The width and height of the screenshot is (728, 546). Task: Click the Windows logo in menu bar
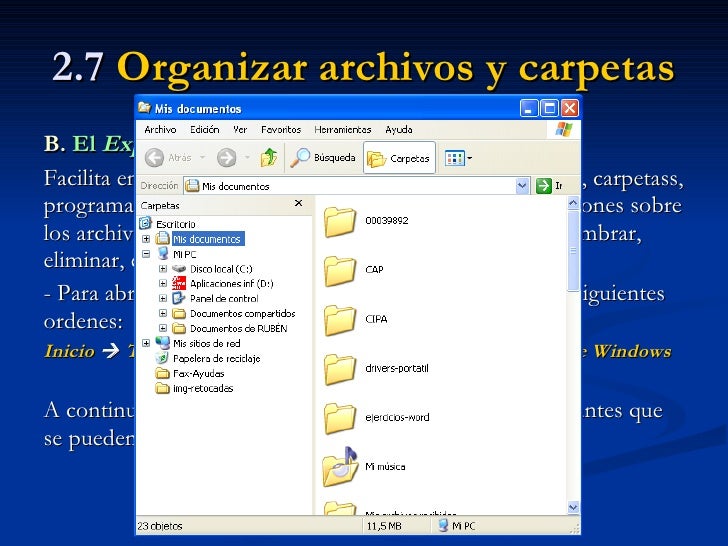click(x=564, y=129)
